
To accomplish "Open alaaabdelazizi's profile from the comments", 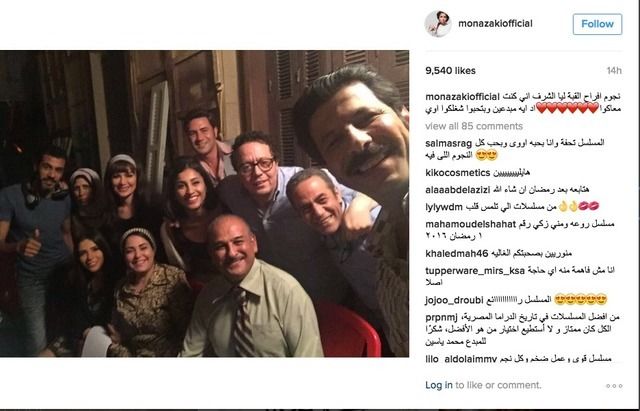I will tap(457, 190).
